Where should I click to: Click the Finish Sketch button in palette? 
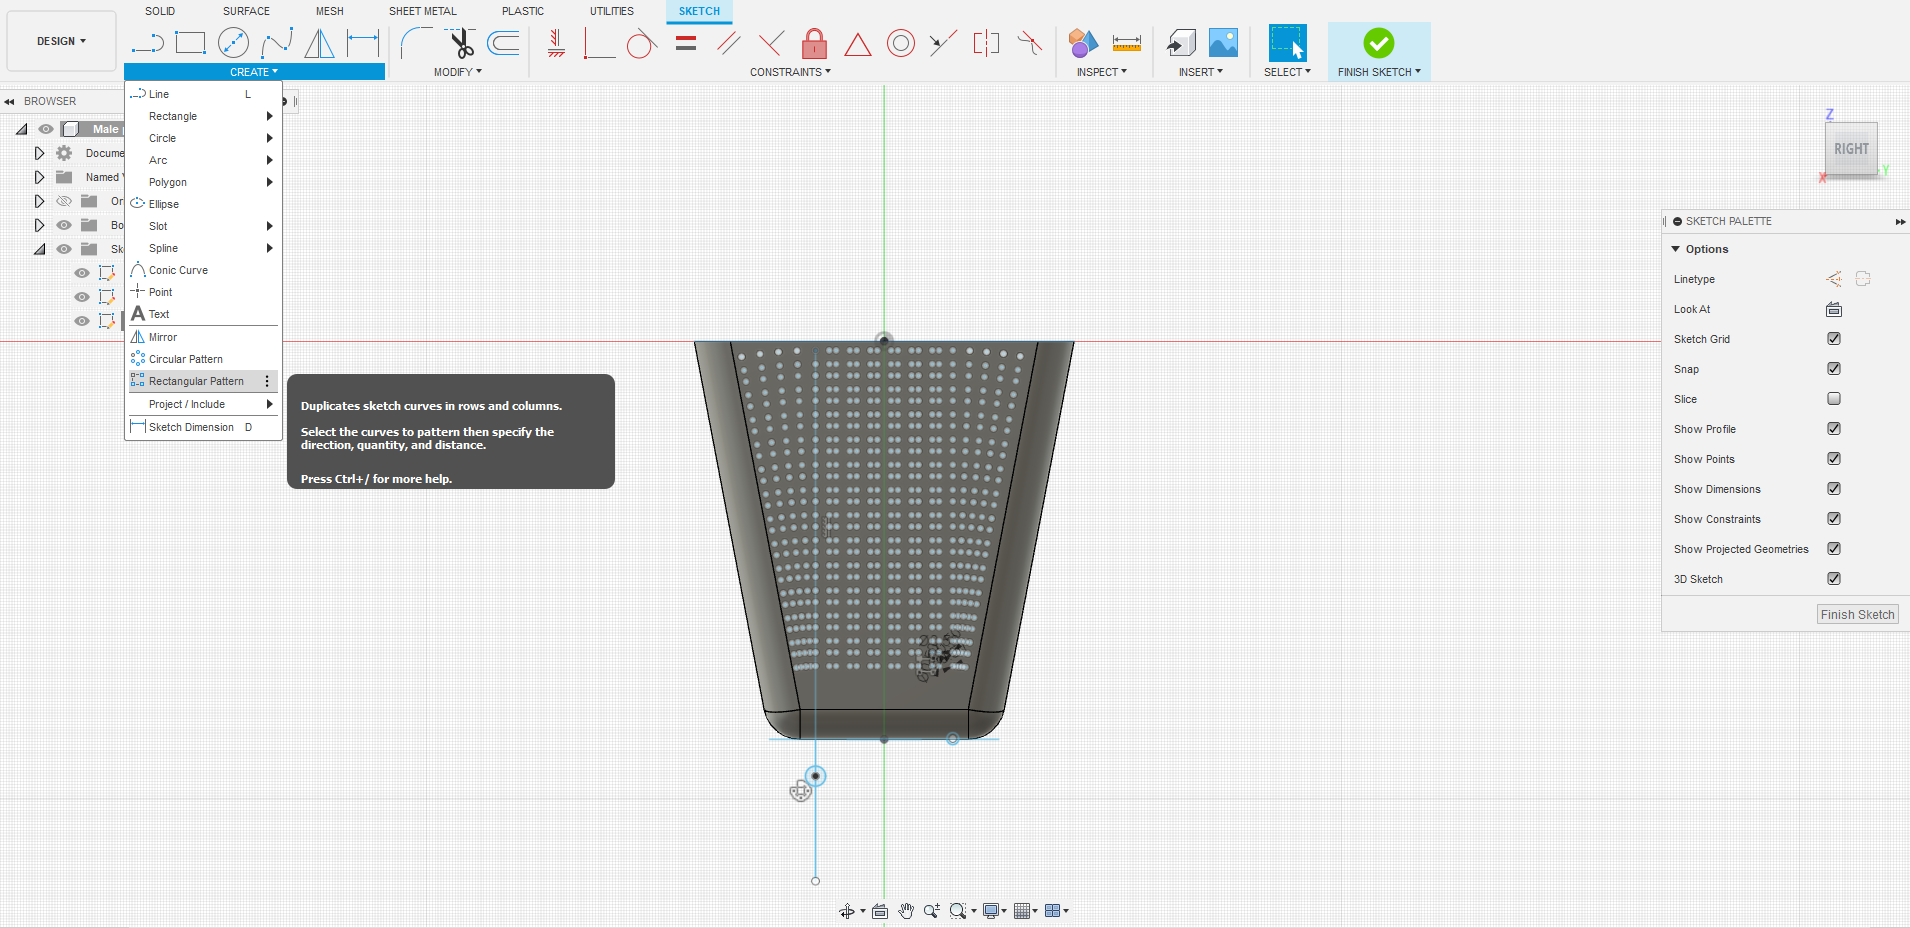click(x=1856, y=615)
